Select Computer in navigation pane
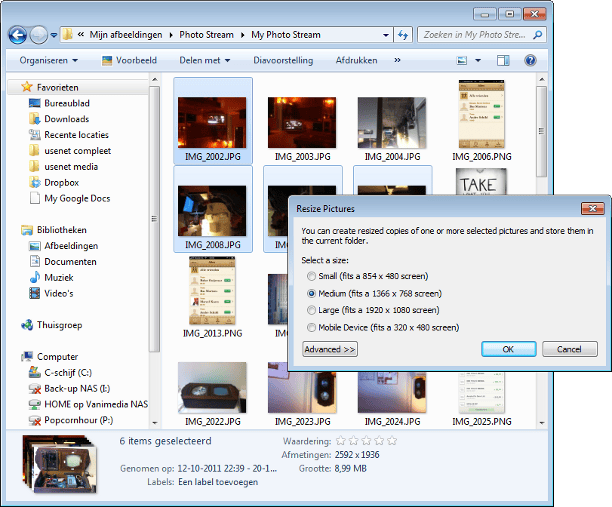Viewport: 612px width, 507px height. point(50,357)
